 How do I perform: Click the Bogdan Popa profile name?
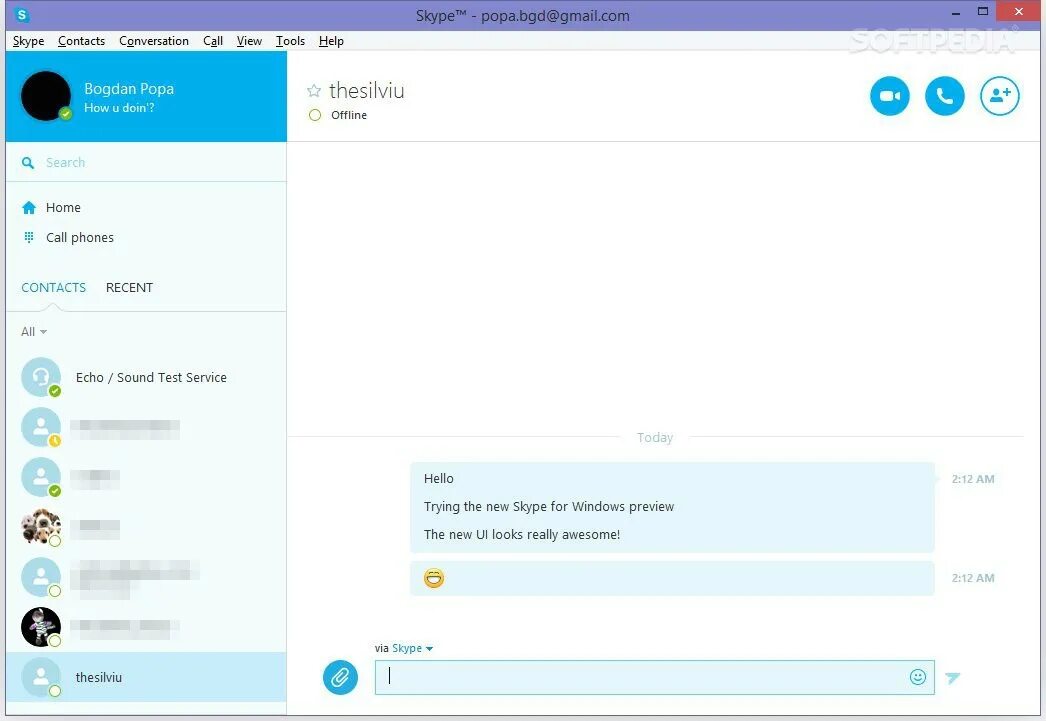coord(129,89)
